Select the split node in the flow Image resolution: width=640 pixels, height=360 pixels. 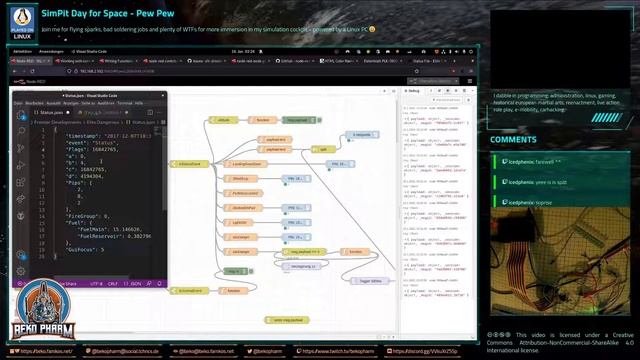point(323,149)
